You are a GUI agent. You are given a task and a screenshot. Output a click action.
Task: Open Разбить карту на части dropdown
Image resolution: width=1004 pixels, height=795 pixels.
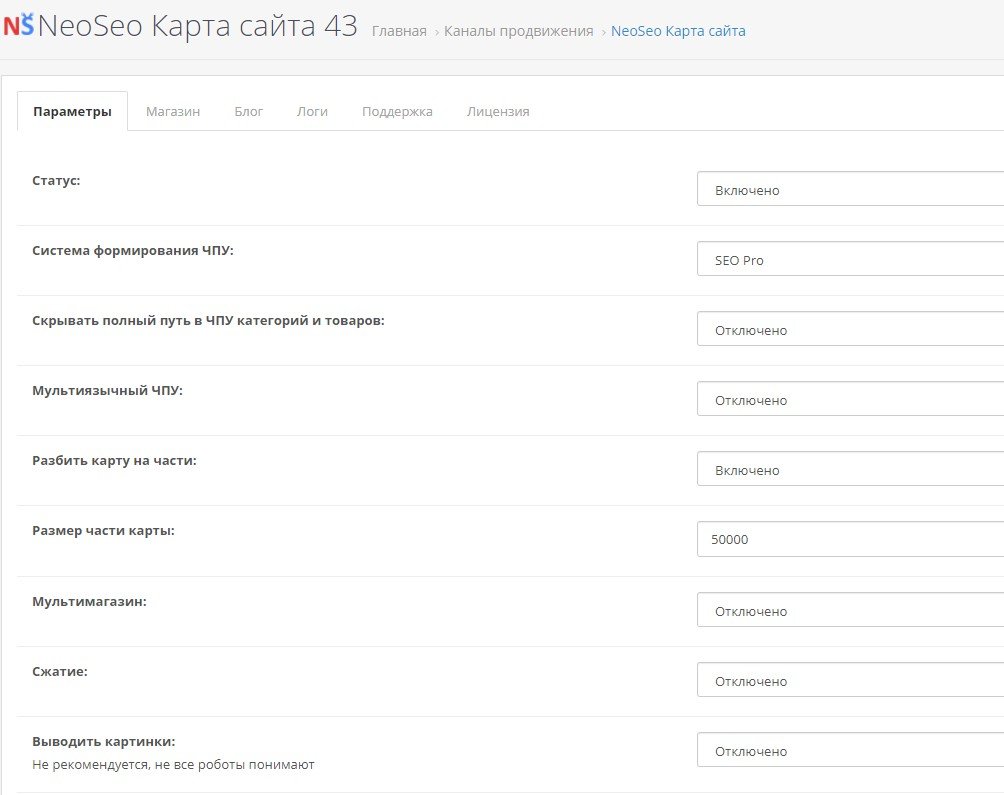[x=850, y=469]
